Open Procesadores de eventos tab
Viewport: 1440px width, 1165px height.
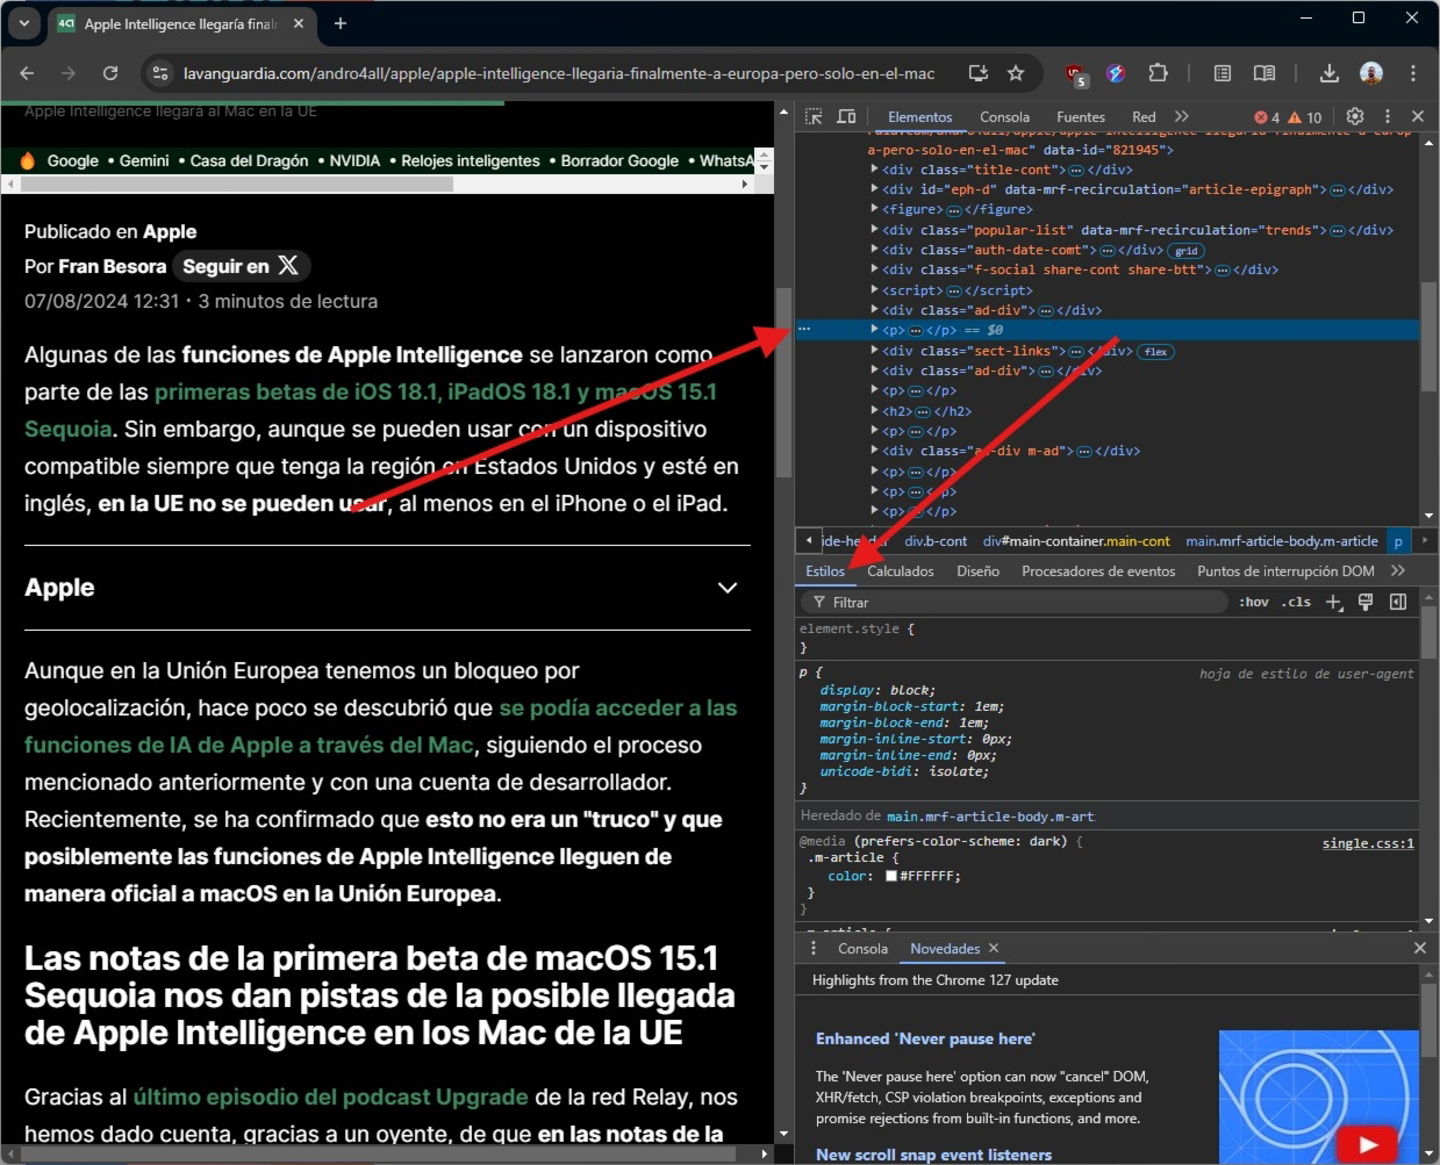click(x=1098, y=571)
